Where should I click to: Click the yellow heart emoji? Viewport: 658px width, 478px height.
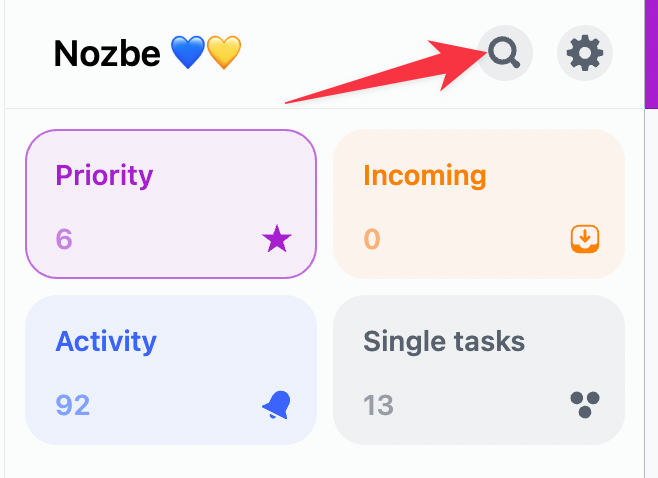pos(224,52)
